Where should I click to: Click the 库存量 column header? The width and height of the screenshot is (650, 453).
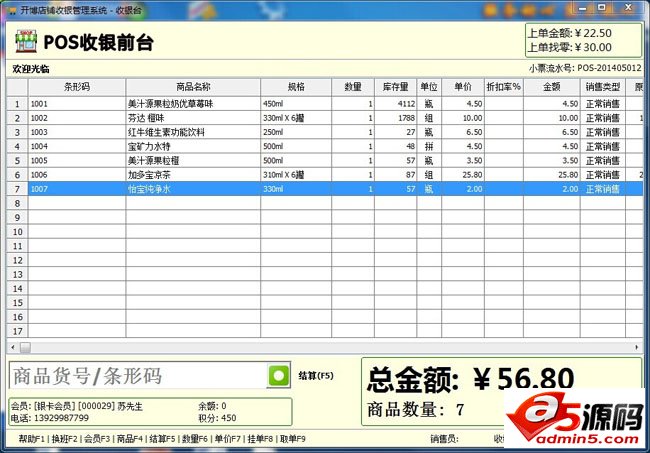(395, 87)
